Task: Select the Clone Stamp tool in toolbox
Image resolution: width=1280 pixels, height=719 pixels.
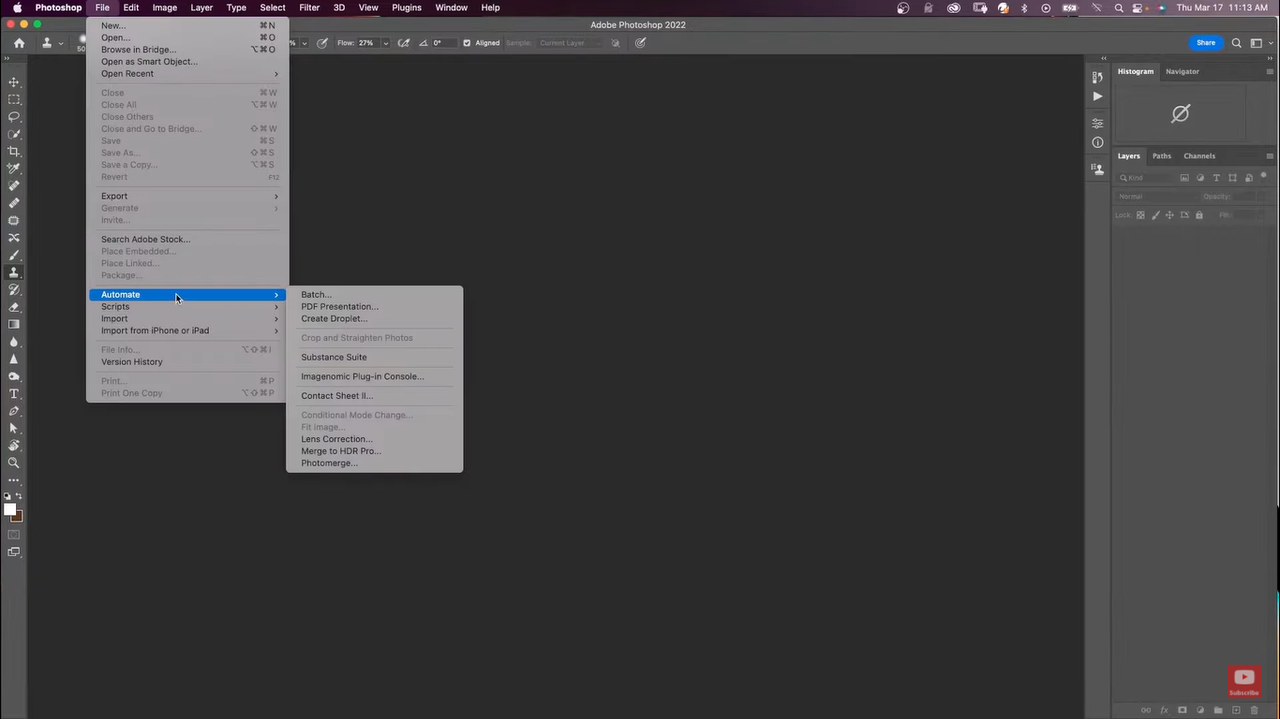Action: [14, 272]
